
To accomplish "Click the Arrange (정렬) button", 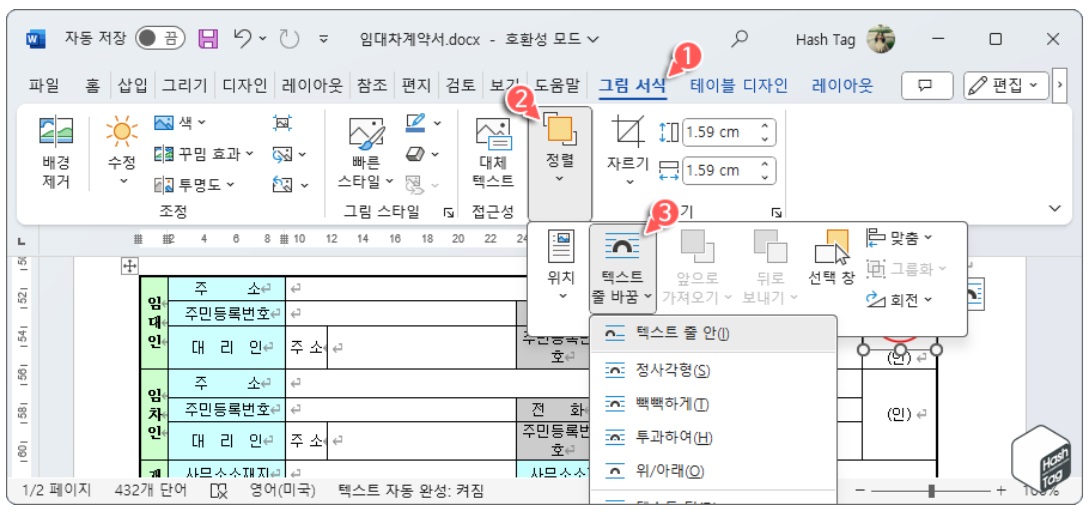I will point(560,163).
